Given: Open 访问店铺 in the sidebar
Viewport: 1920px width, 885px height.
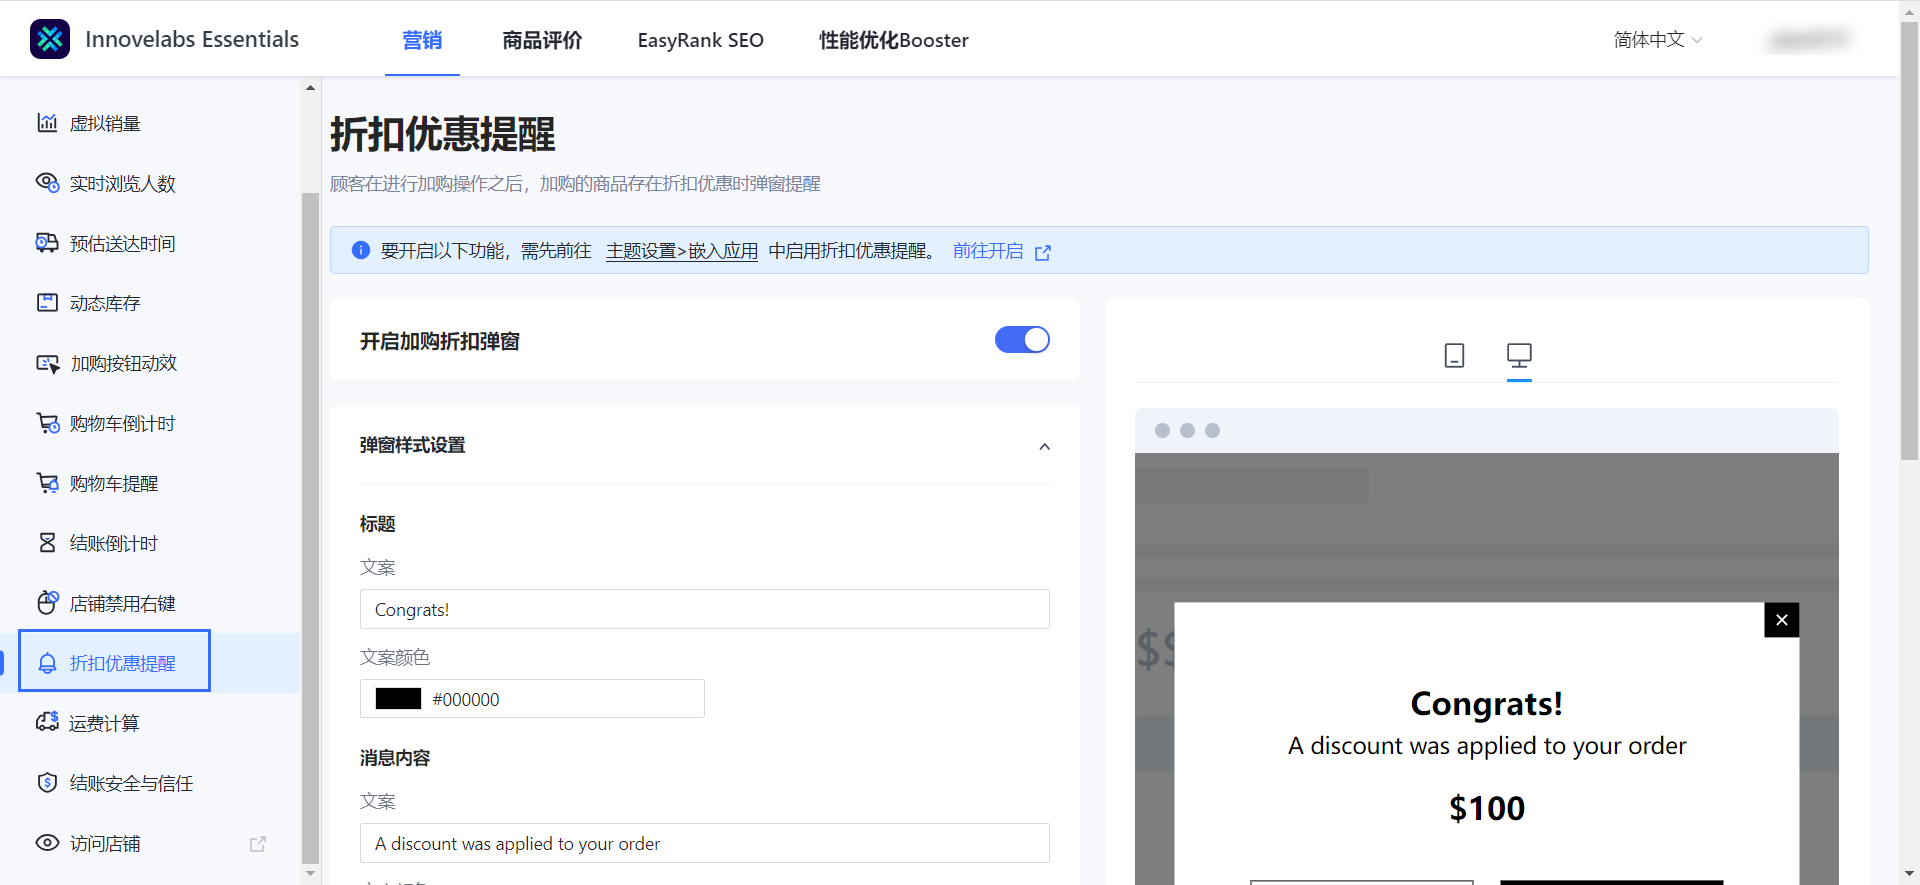Looking at the screenshot, I should (x=105, y=843).
